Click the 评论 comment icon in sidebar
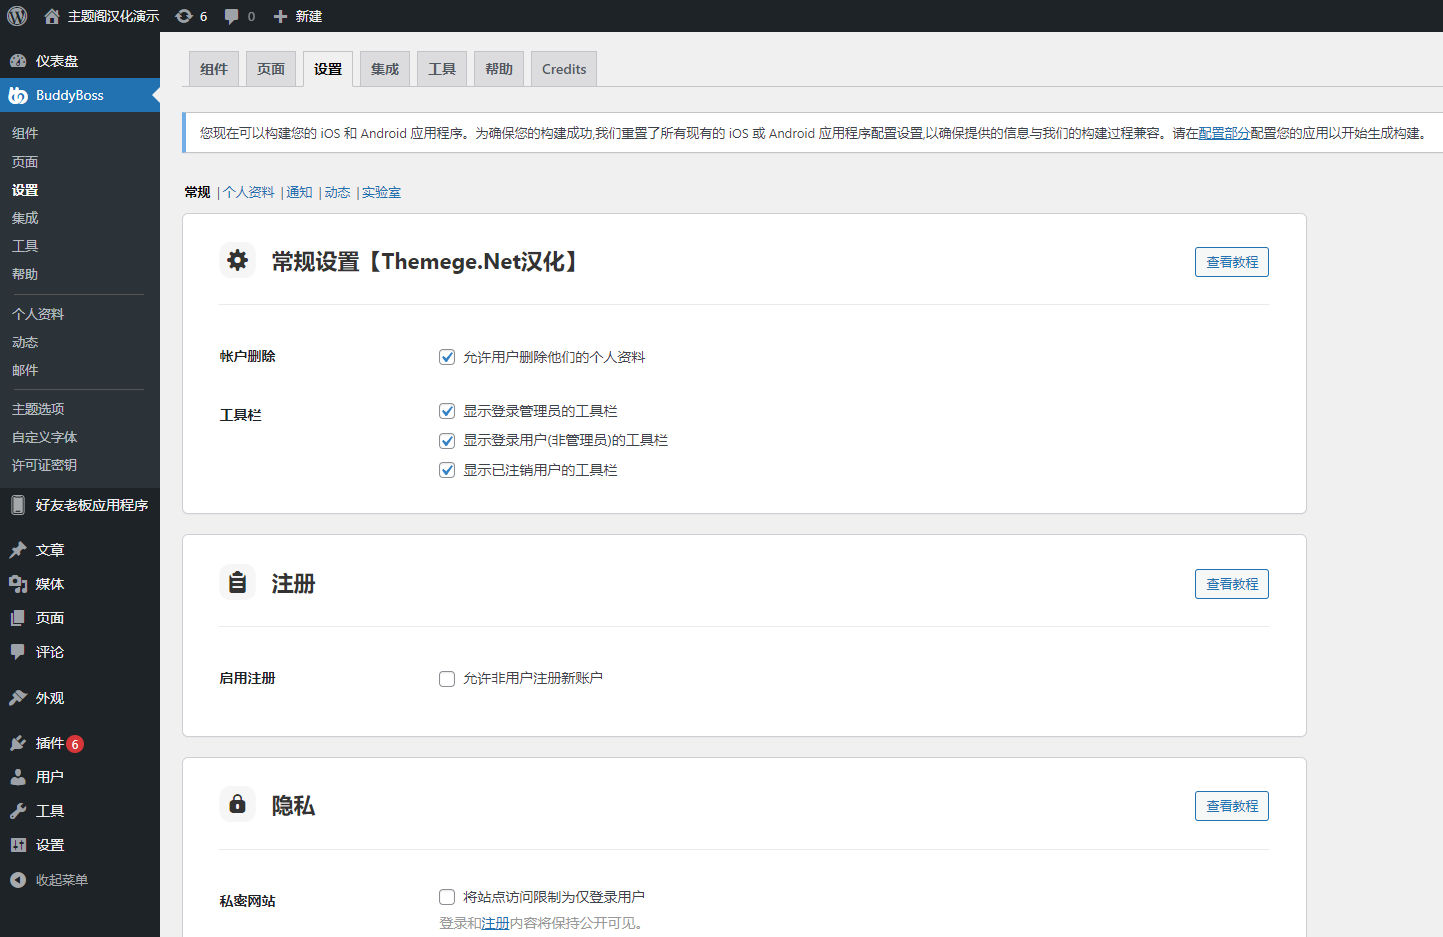The height and width of the screenshot is (937, 1443). (x=18, y=652)
